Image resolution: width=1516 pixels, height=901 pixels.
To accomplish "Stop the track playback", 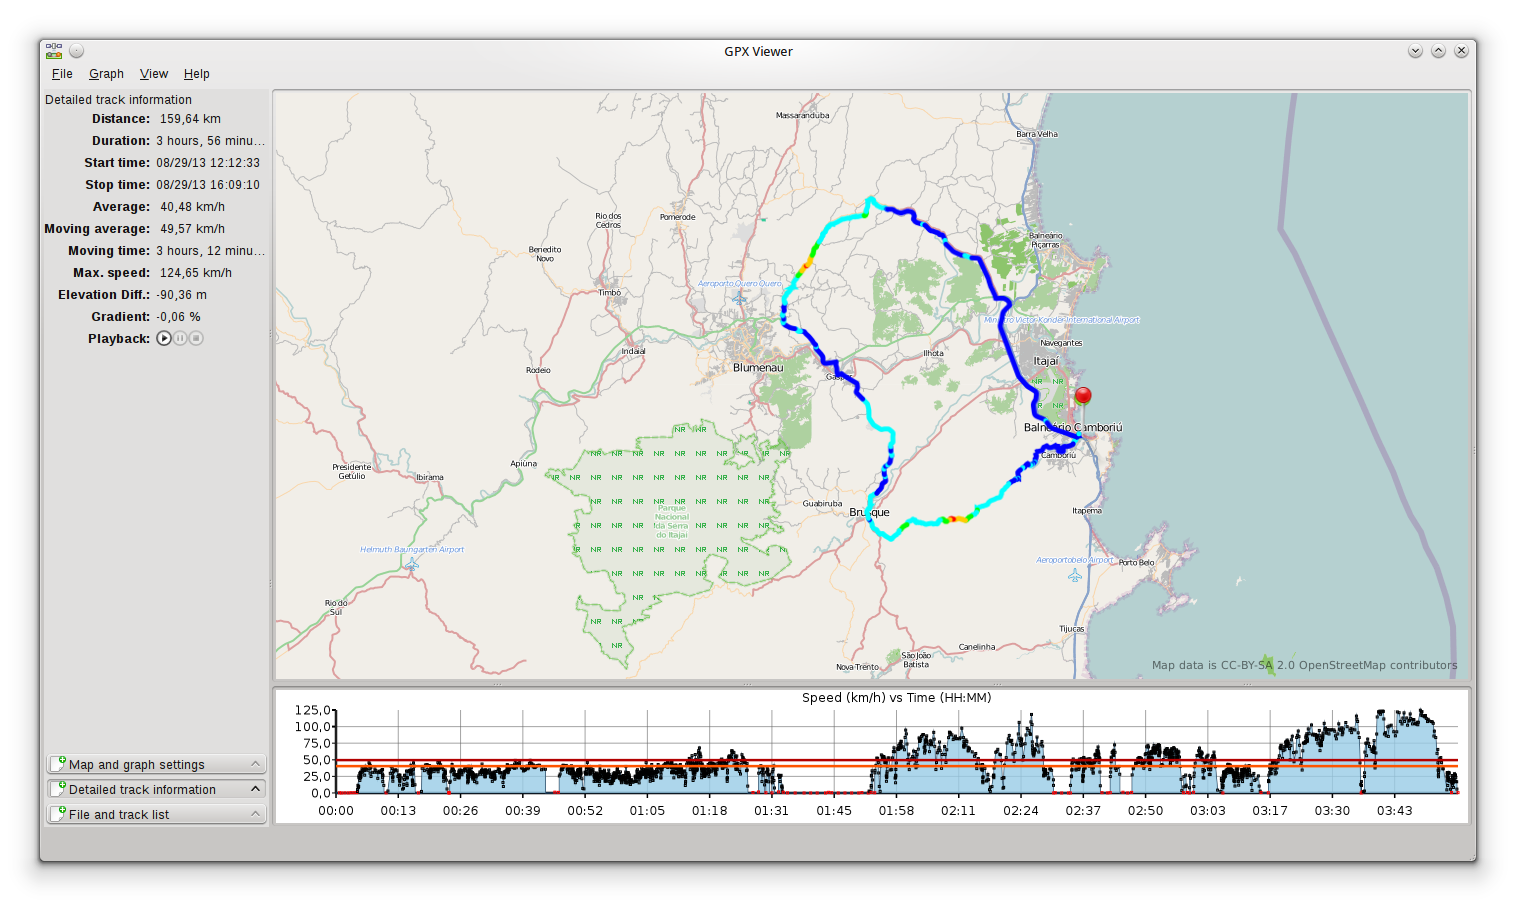I will pyautogui.click(x=196, y=338).
